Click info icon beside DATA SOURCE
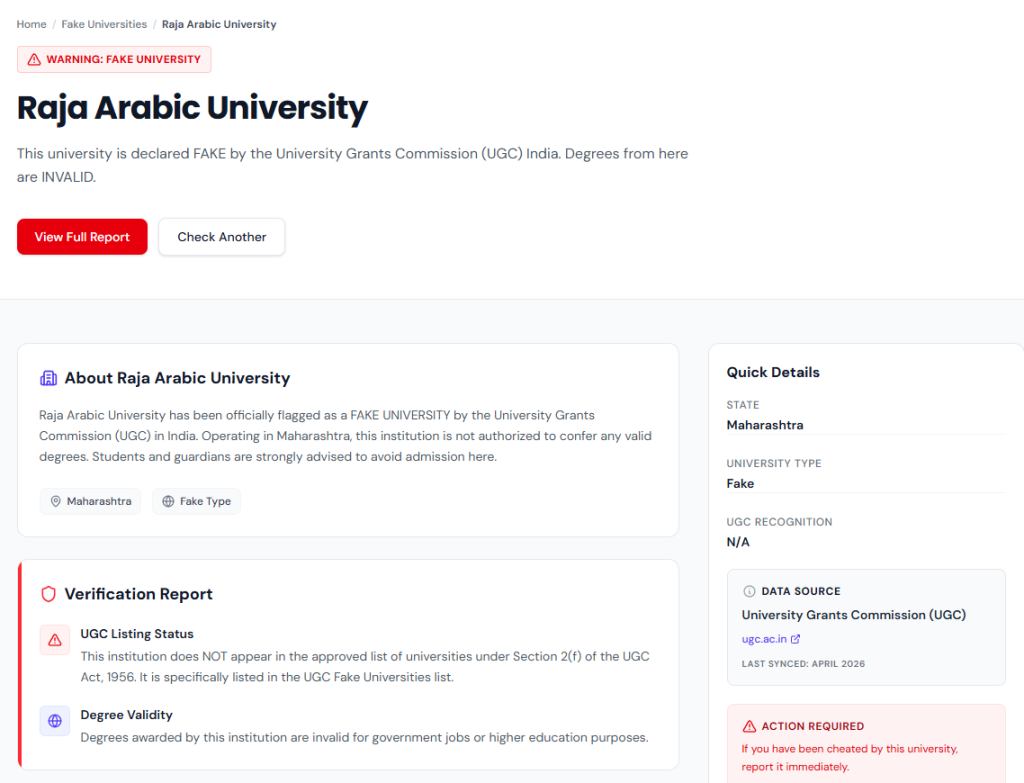 (x=749, y=591)
